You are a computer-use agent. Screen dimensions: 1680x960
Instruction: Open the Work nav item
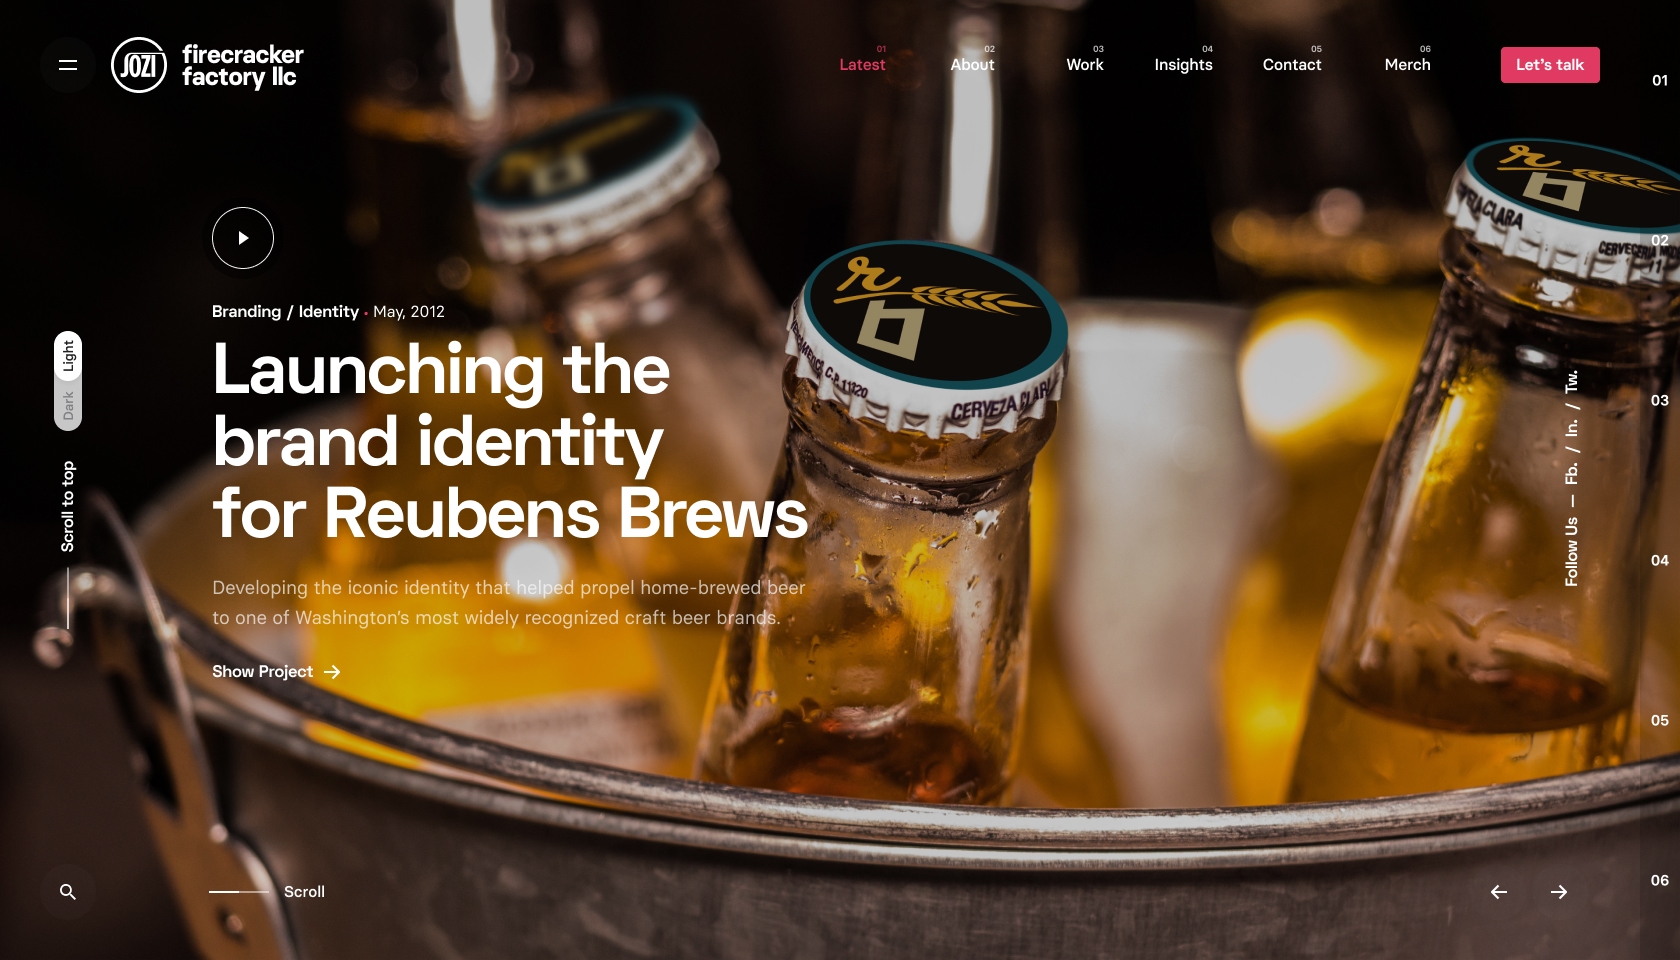click(1085, 64)
